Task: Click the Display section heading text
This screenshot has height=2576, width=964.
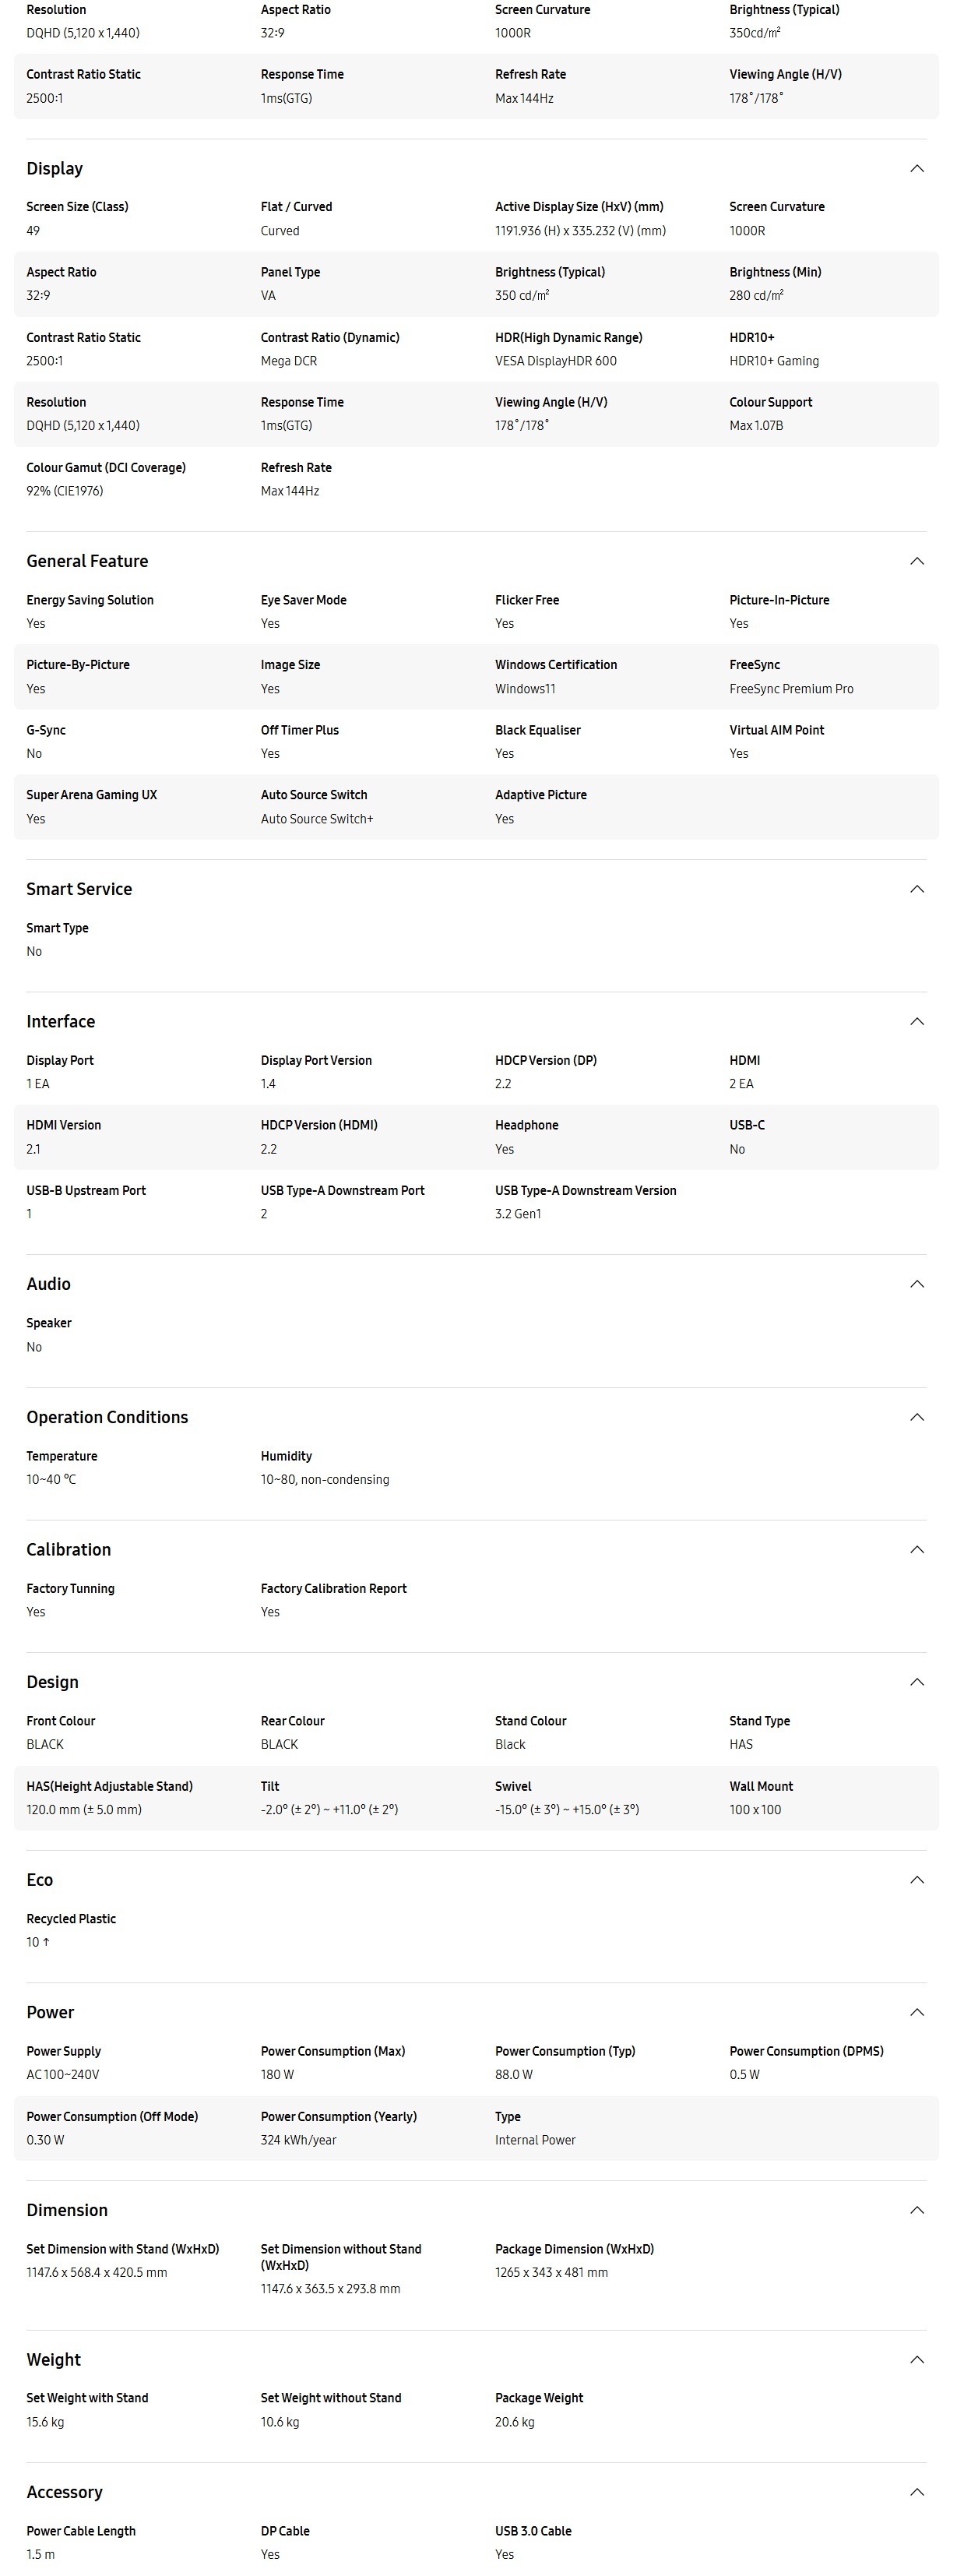Action: point(54,168)
